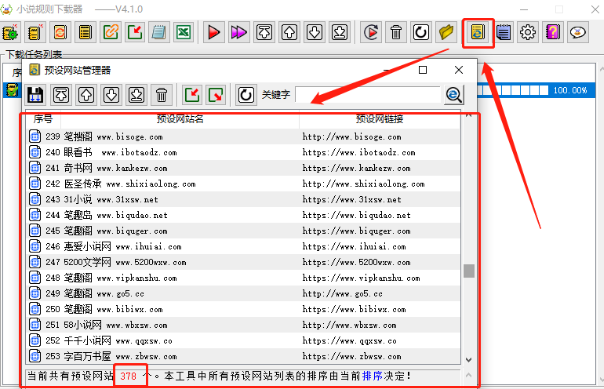Click the preset list scroll down arrow
The height and width of the screenshot is (389, 604).
click(469, 360)
